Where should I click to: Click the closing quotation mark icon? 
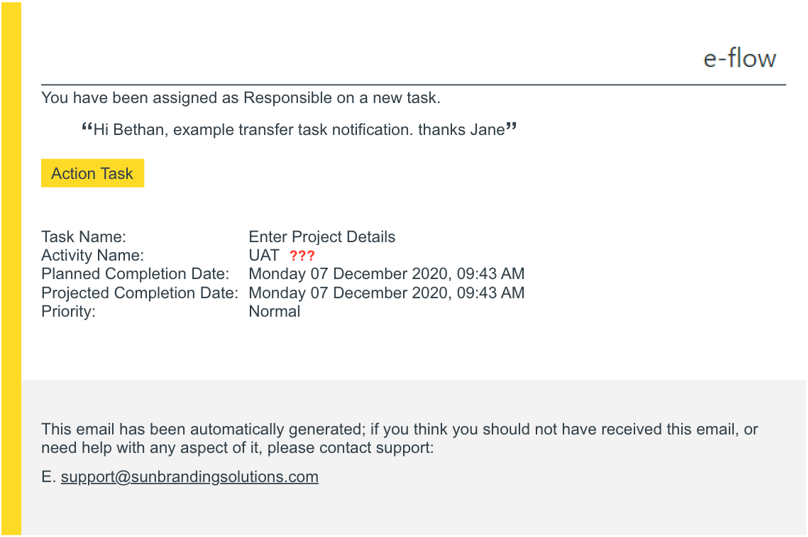[x=511, y=127]
